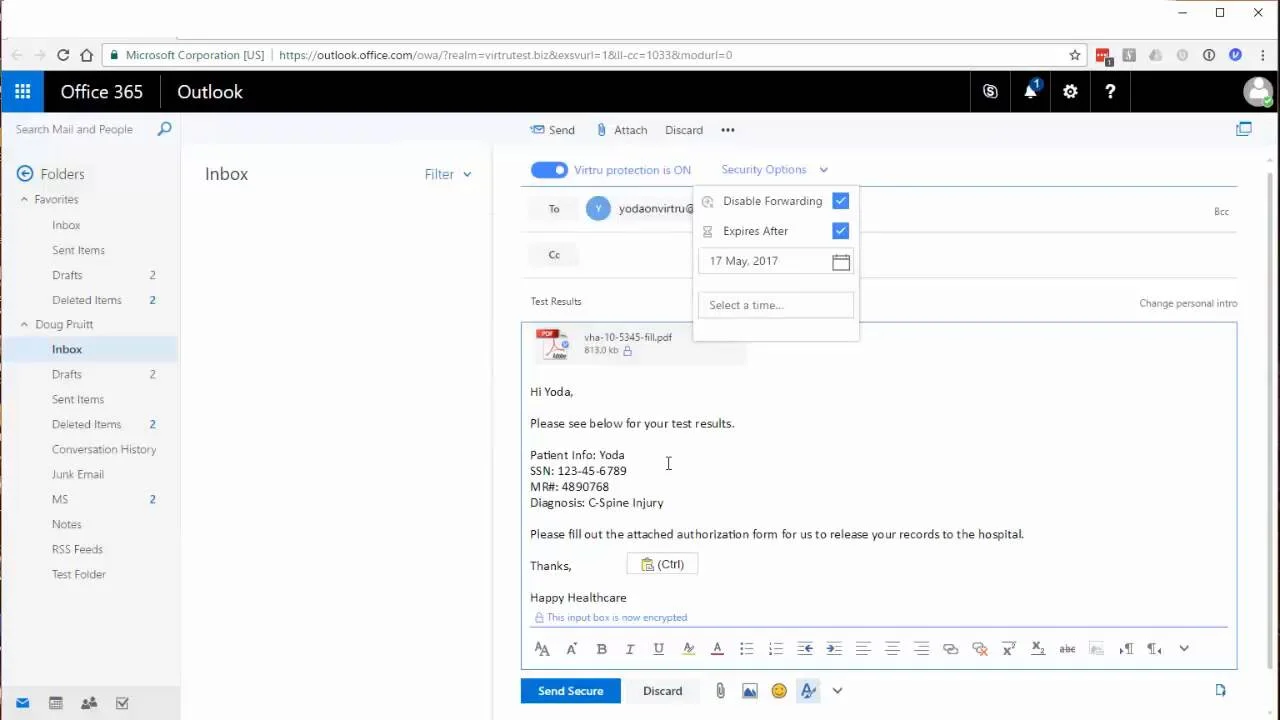Switch to Calendar in bottom navigation

coord(56,703)
